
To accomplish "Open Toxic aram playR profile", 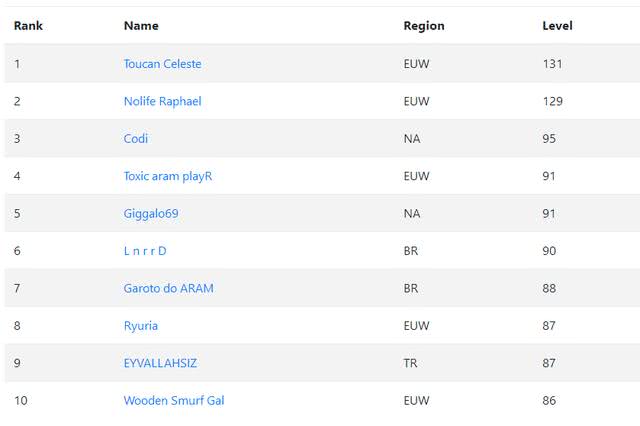I will 168,176.
